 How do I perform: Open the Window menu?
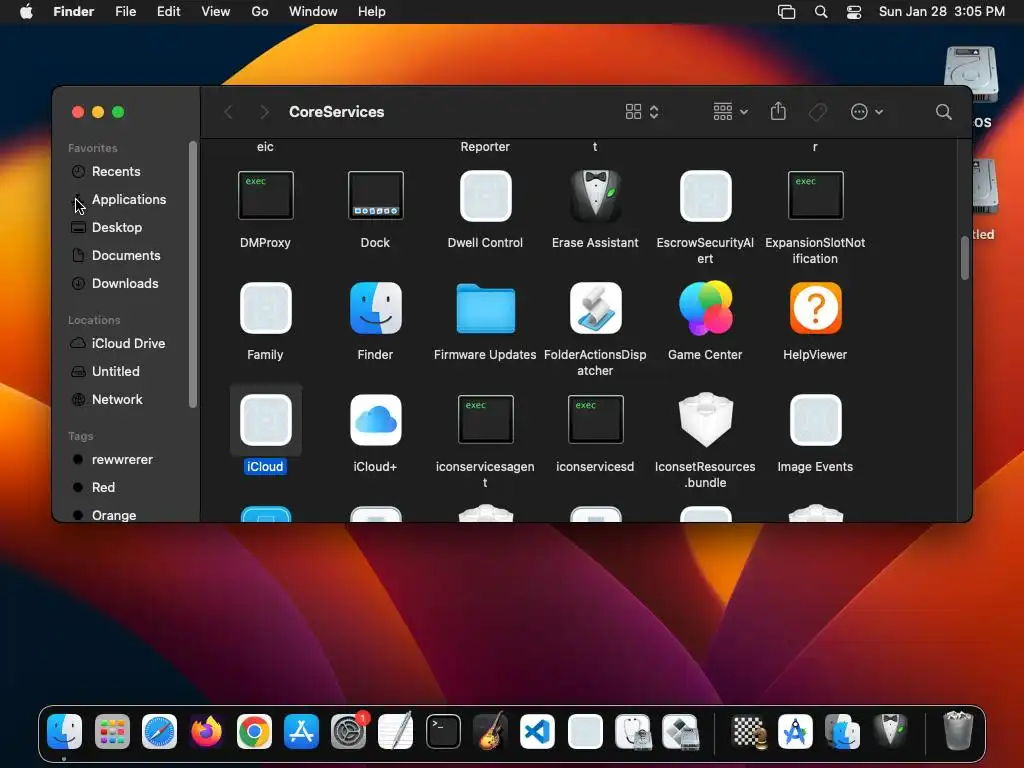[313, 12]
